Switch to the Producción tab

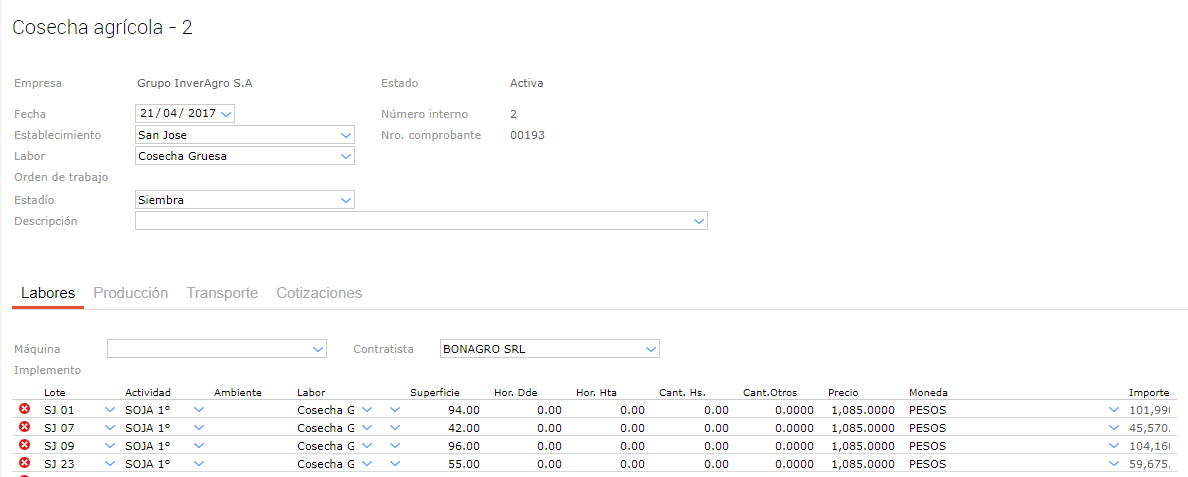(x=130, y=293)
